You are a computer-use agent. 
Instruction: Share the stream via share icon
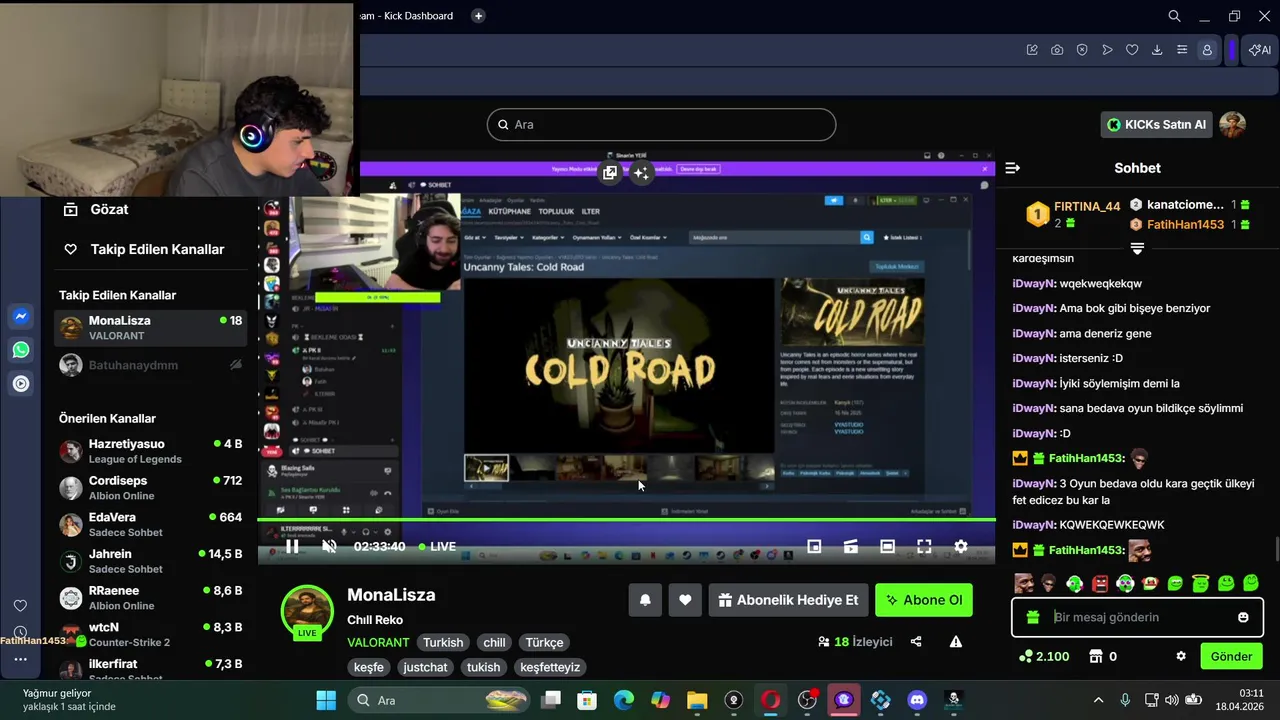(x=916, y=642)
